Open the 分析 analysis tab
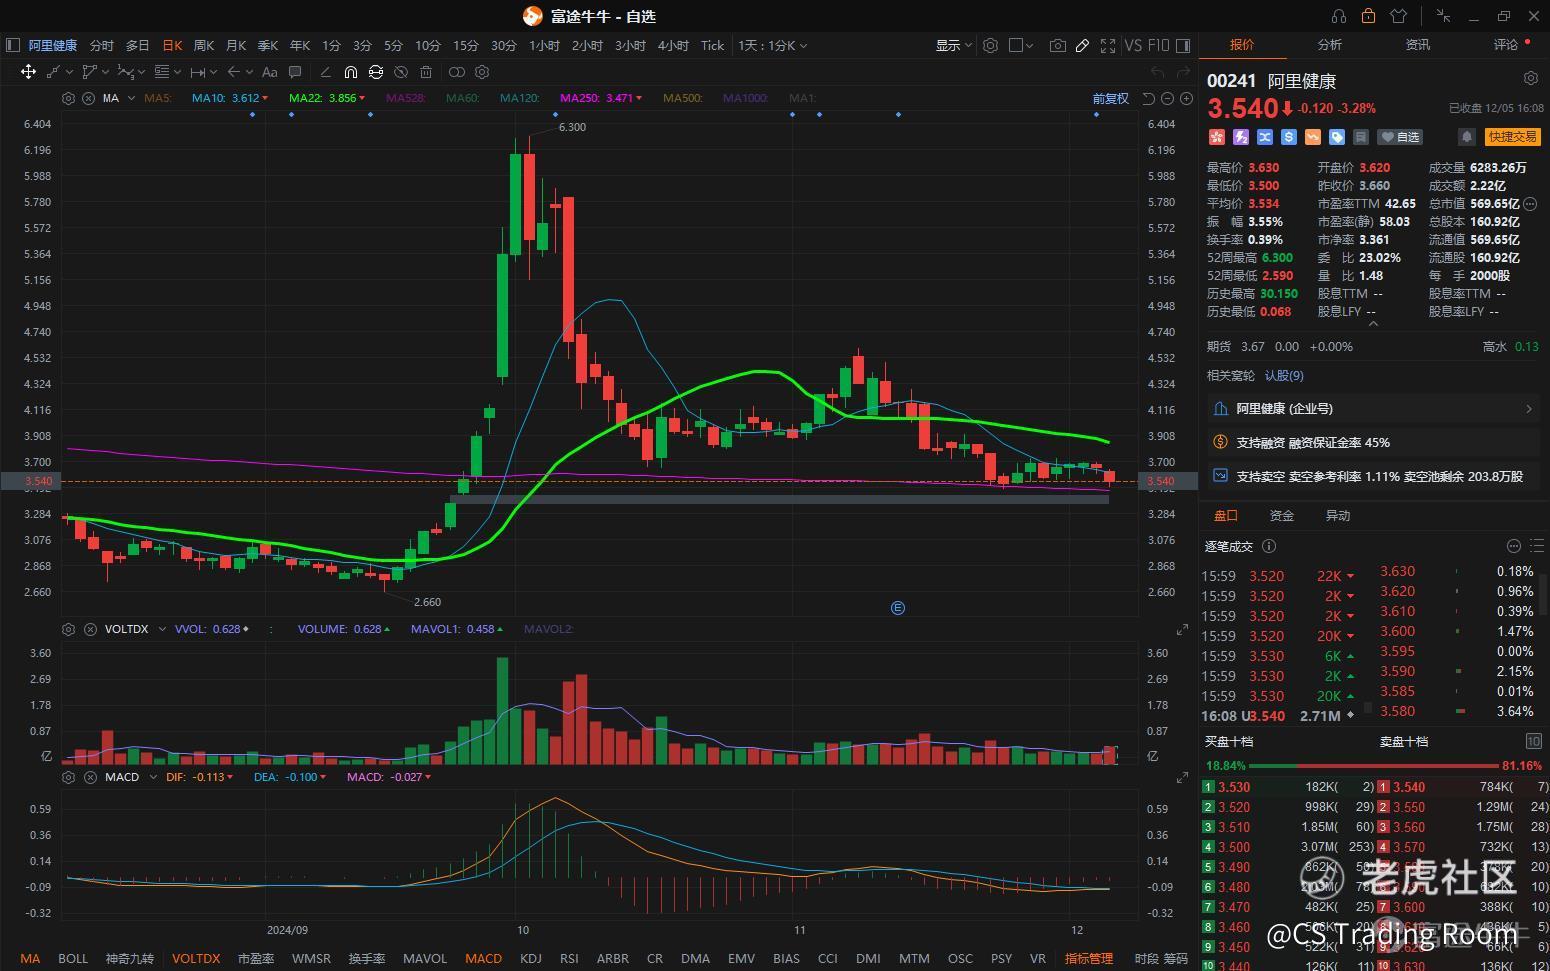The width and height of the screenshot is (1550, 971). click(1330, 45)
